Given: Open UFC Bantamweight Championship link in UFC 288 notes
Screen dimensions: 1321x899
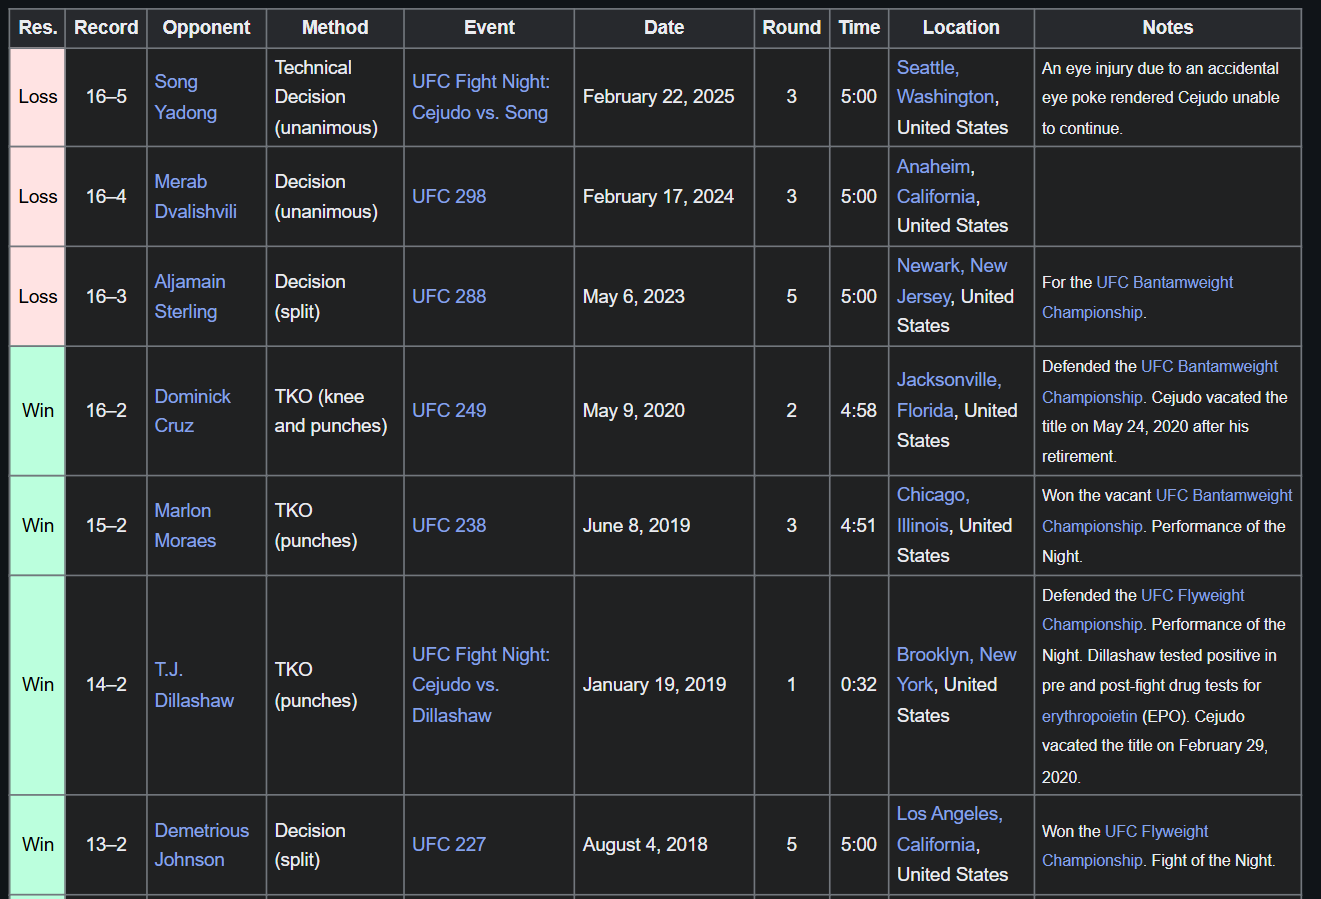Looking at the screenshot, I should pyautogui.click(x=1137, y=297).
